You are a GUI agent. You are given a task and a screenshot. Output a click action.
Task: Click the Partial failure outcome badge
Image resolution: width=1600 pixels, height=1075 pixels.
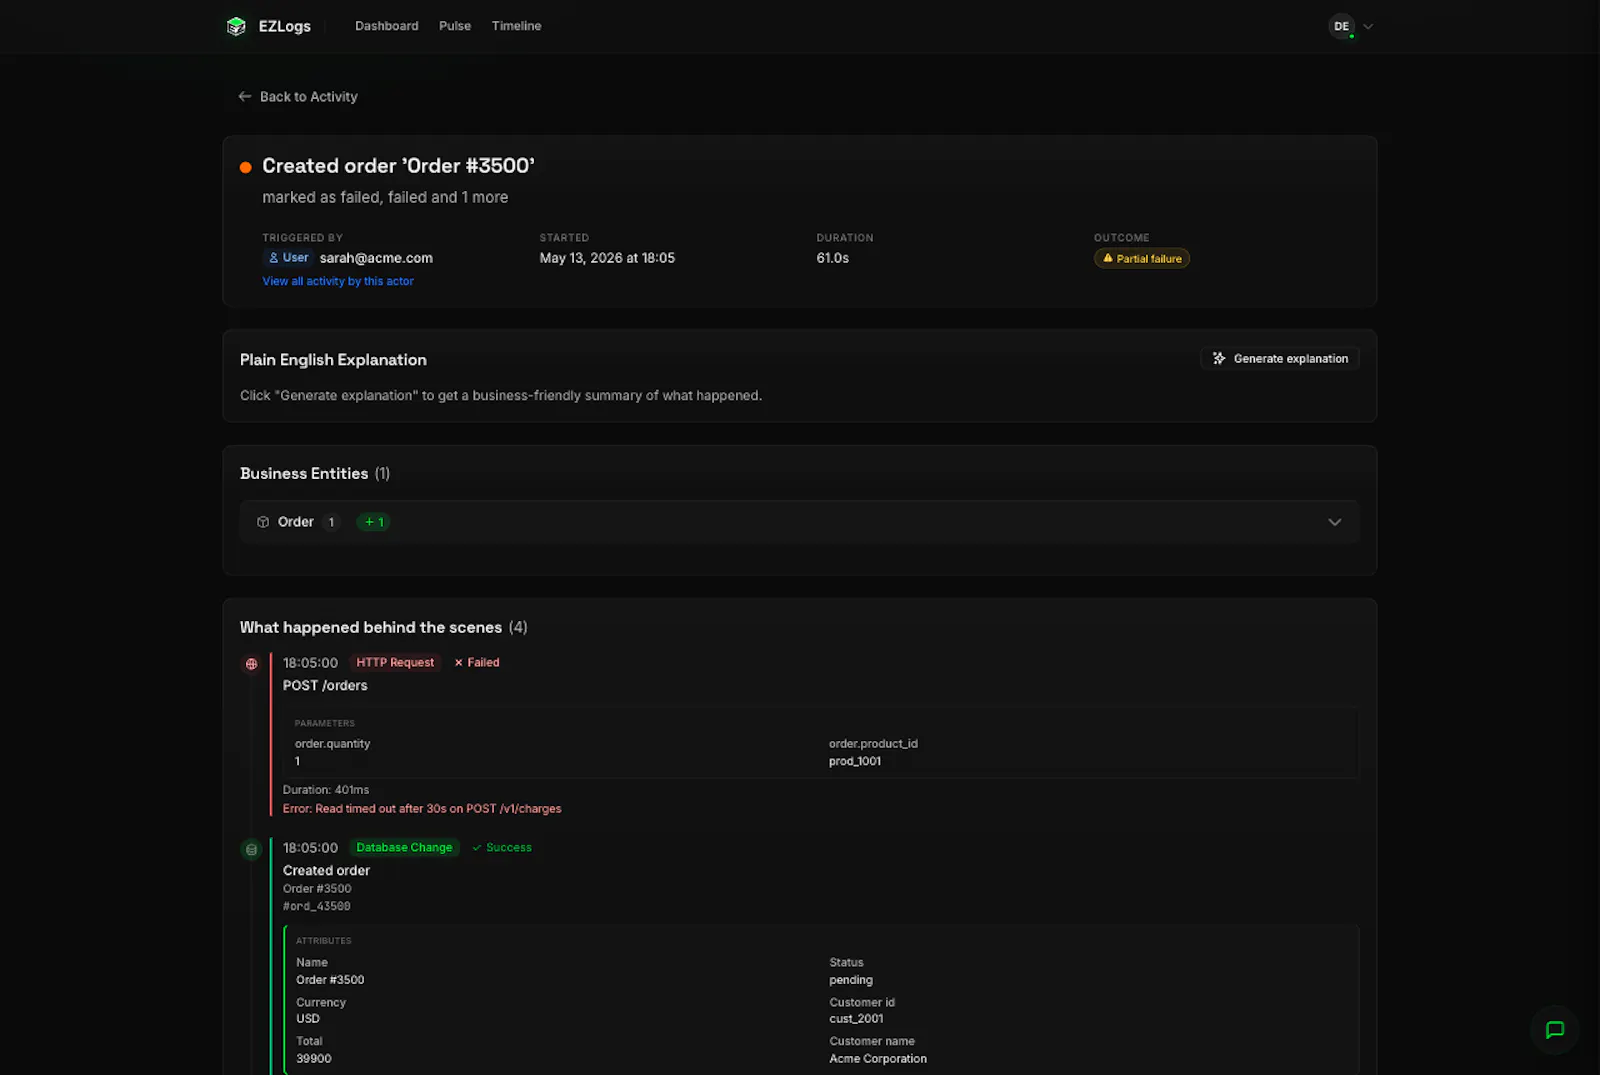tap(1142, 259)
